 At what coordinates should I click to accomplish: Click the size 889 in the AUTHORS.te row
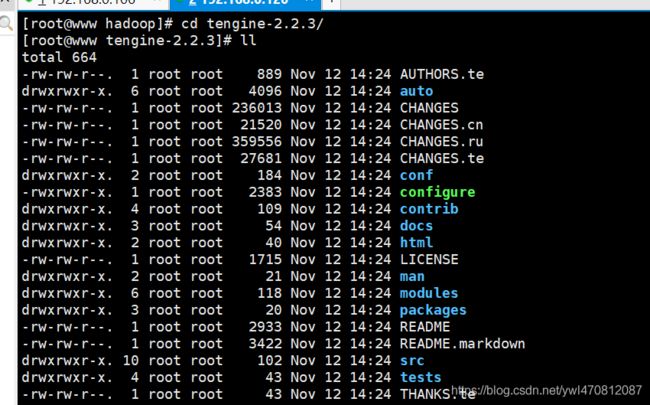click(269, 74)
